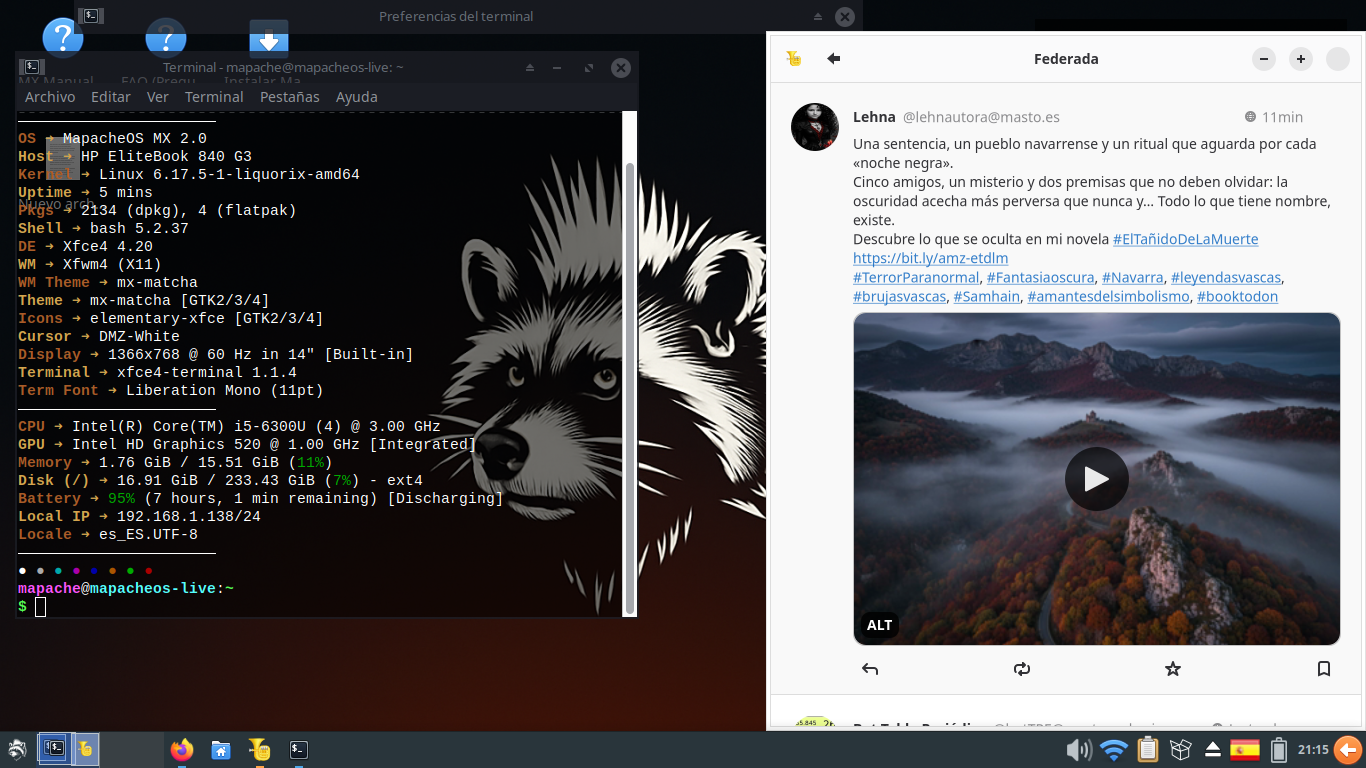Open the Archivo menu in terminal
The width and height of the screenshot is (1366, 768).
pyautogui.click(x=50, y=97)
